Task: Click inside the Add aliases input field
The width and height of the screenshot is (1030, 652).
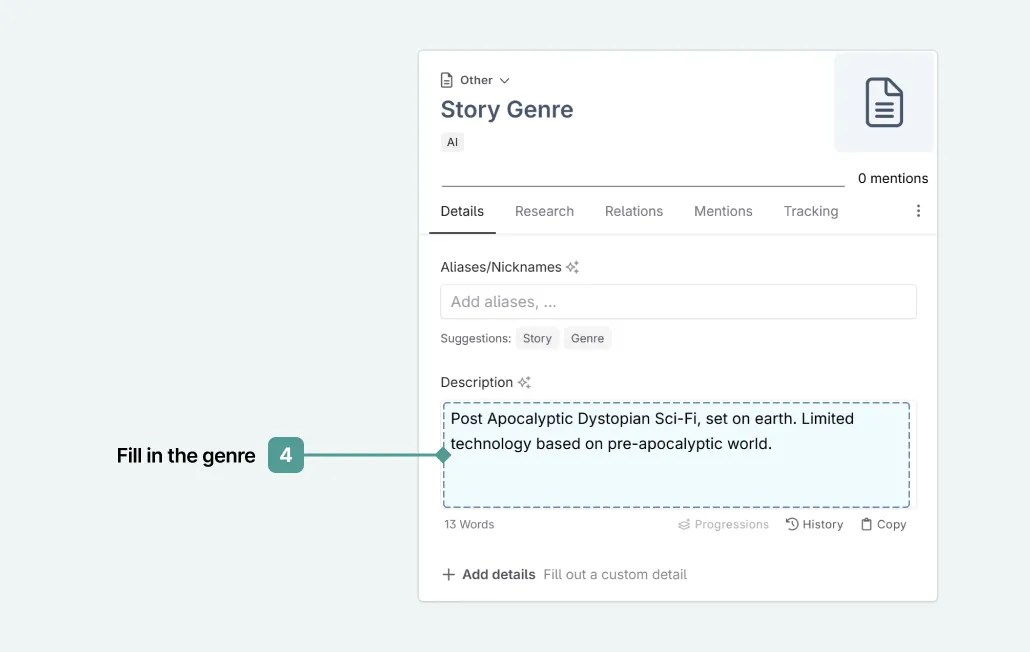Action: pos(678,301)
